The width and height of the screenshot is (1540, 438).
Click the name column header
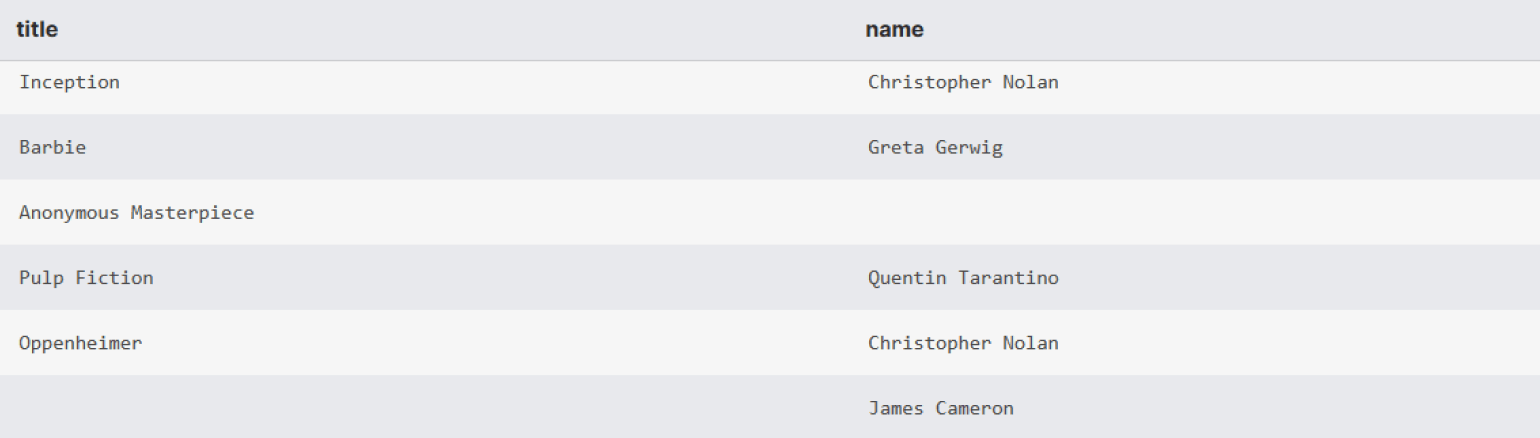[x=894, y=30]
